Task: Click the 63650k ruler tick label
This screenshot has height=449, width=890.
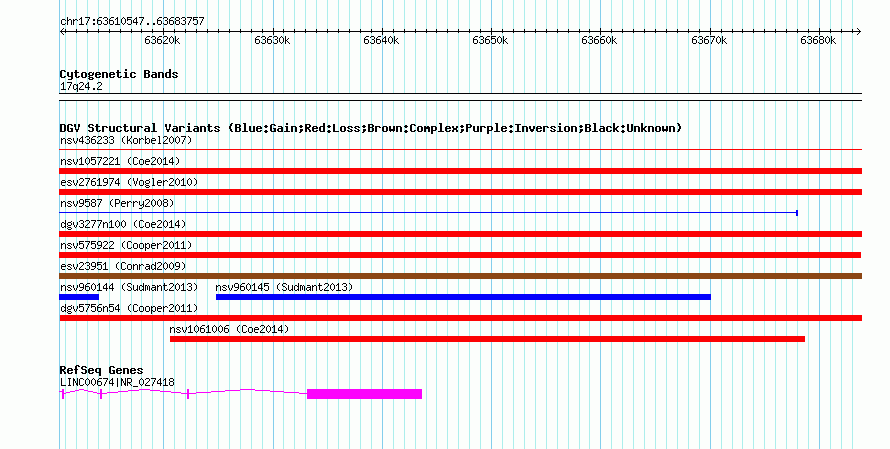Action: [x=490, y=40]
